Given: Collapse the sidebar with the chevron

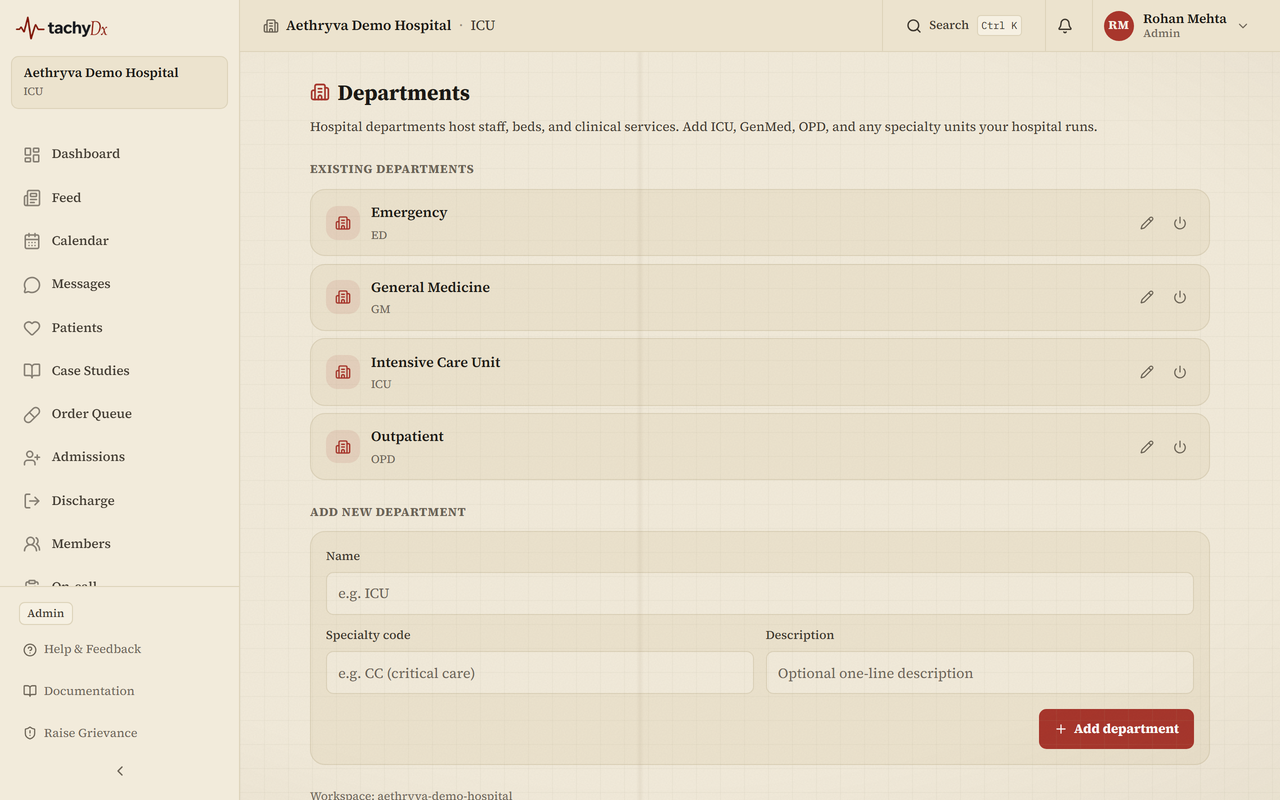Looking at the screenshot, I should (120, 771).
